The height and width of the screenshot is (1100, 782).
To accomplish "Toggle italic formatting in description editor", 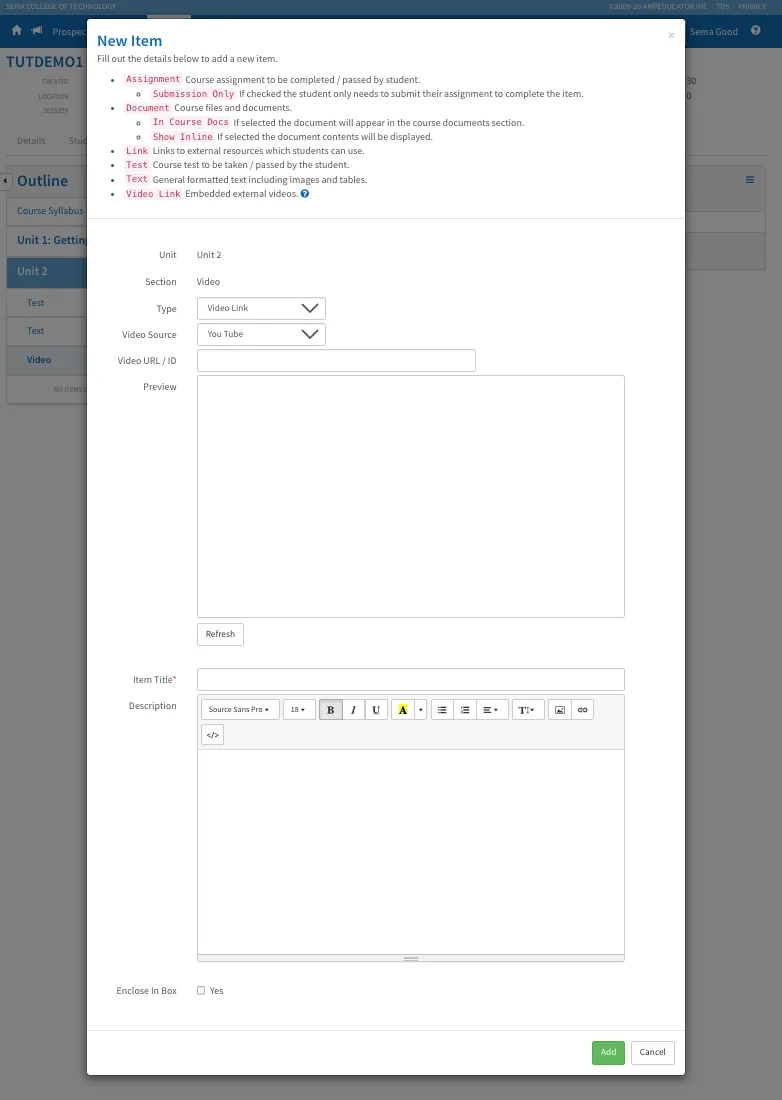I will click(x=353, y=710).
